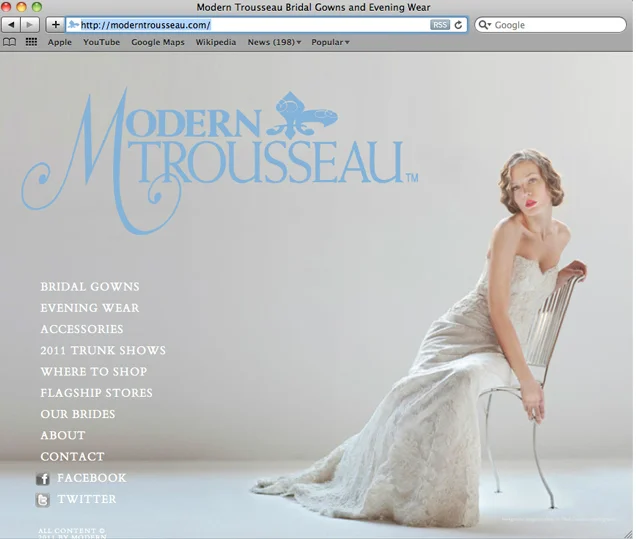This screenshot has height=539, width=636.
Task: Click the window resize grip corner
Action: point(628,534)
